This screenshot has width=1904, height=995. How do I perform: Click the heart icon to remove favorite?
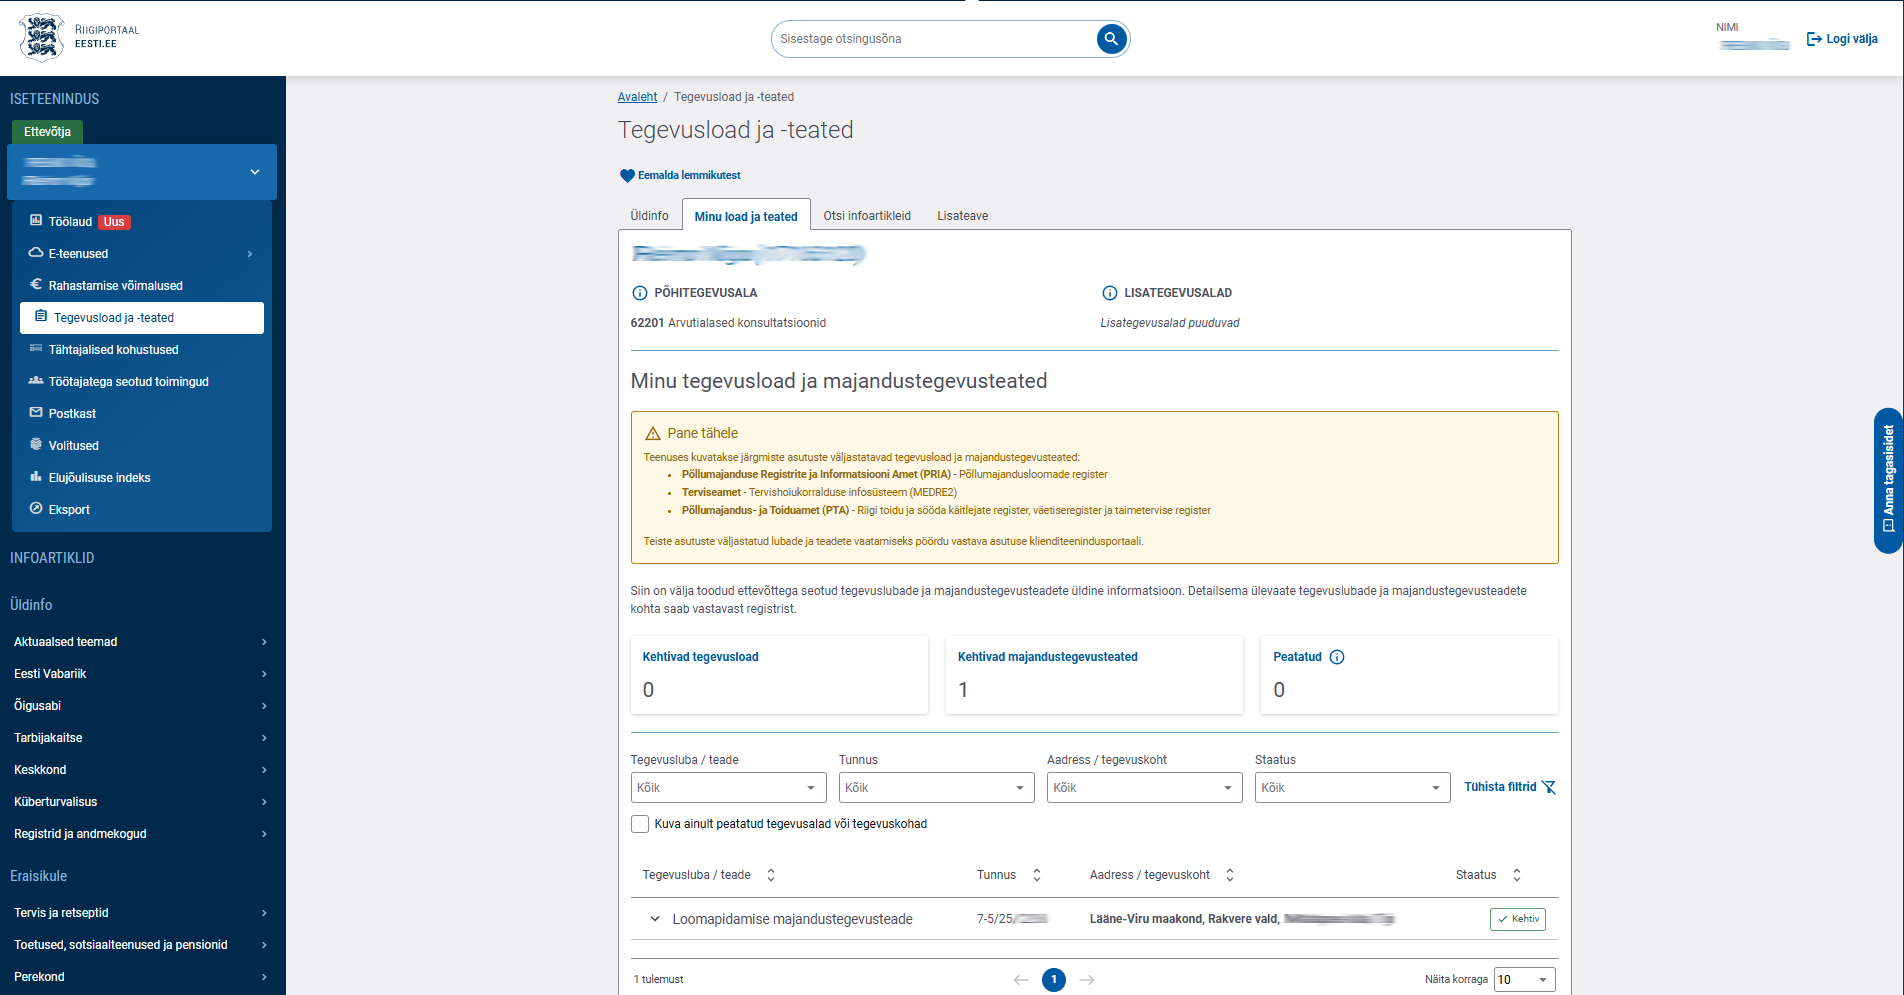[627, 176]
